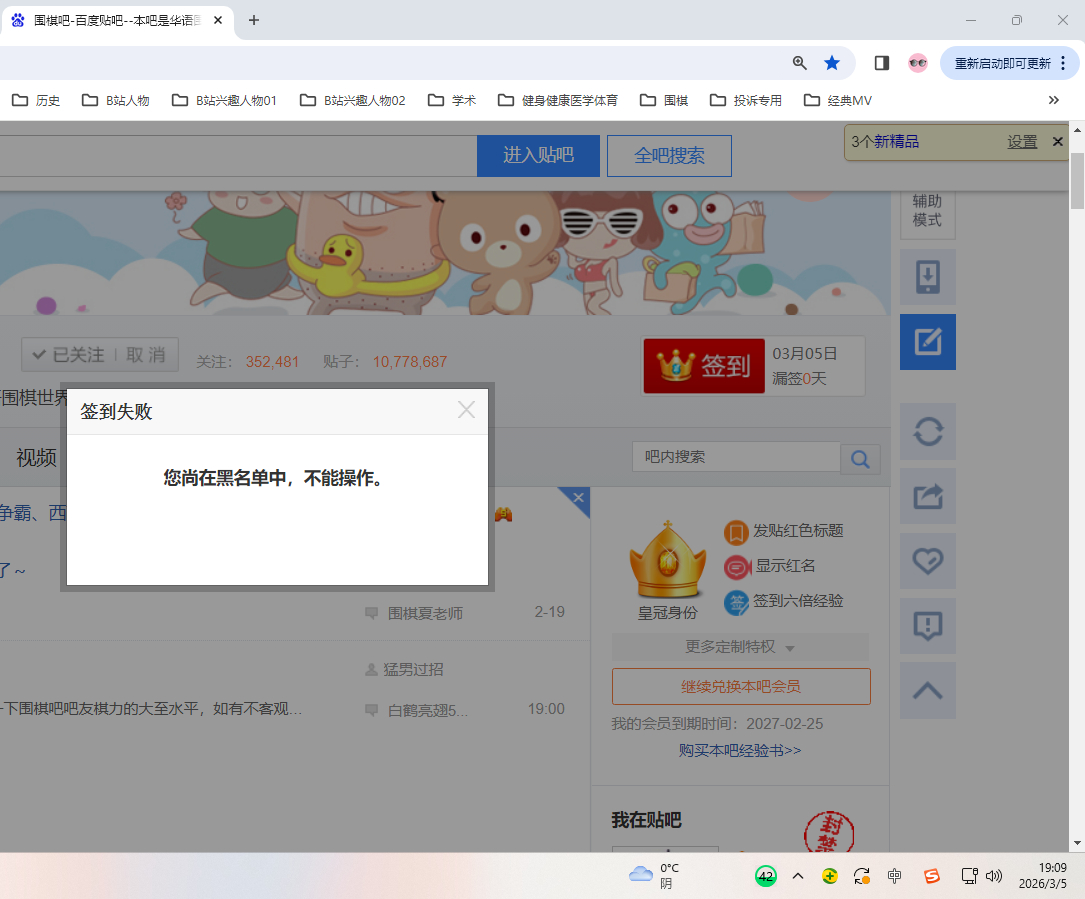Switch to the 视频 tab
This screenshot has width=1085, height=899.
click(36, 458)
